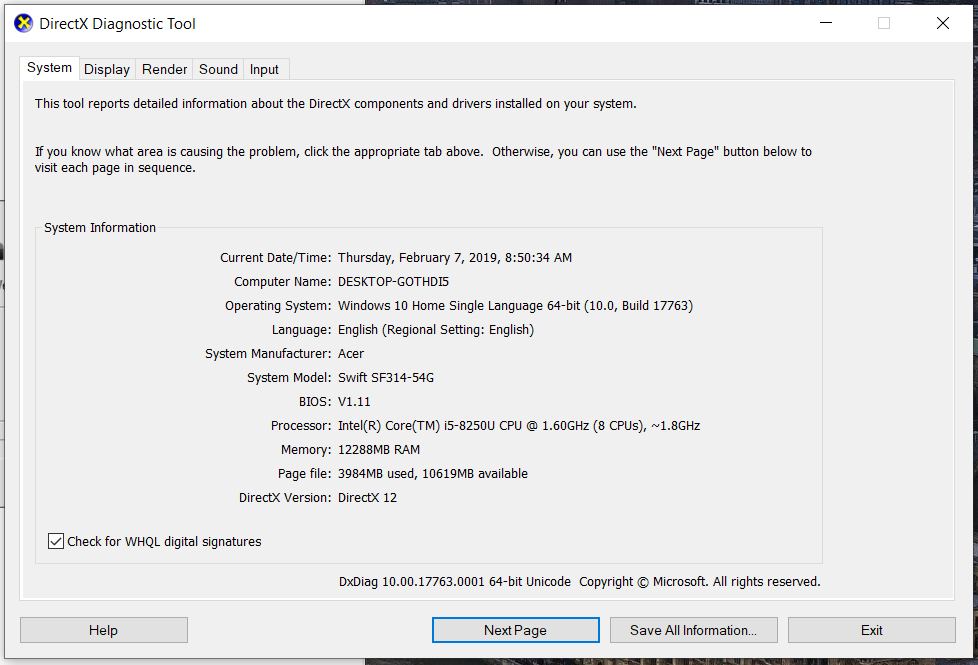
Task: Click the 'Page file:' label
Action: point(304,474)
